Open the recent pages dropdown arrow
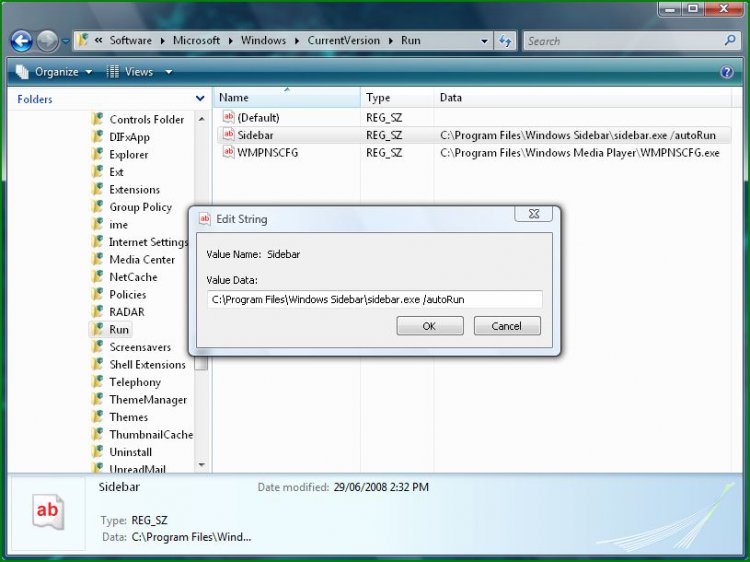 click(x=66, y=42)
